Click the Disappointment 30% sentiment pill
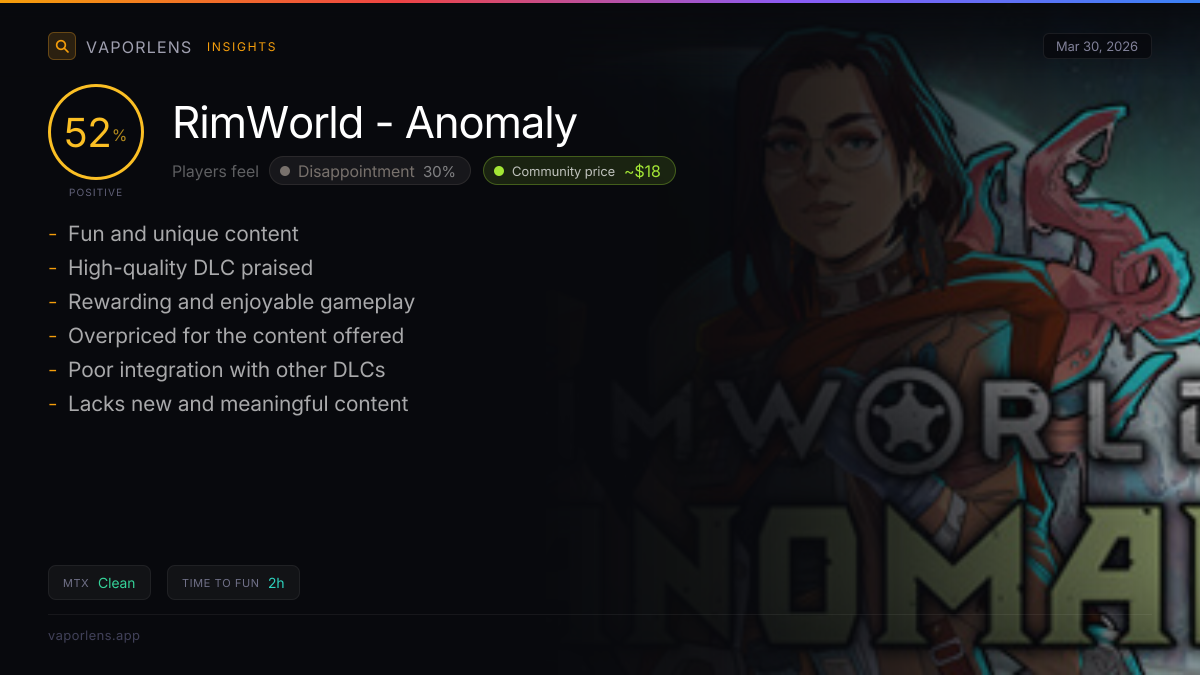 pos(370,171)
